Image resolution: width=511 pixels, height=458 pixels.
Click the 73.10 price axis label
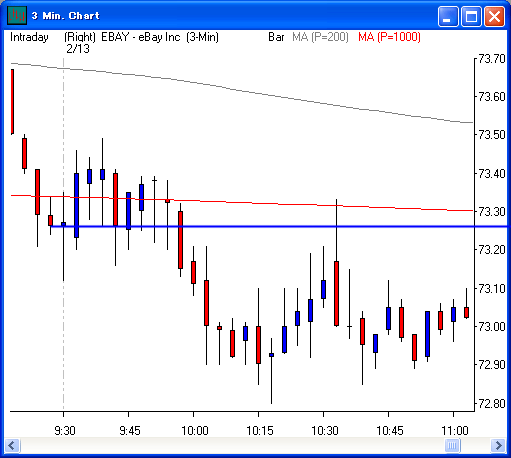click(492, 288)
